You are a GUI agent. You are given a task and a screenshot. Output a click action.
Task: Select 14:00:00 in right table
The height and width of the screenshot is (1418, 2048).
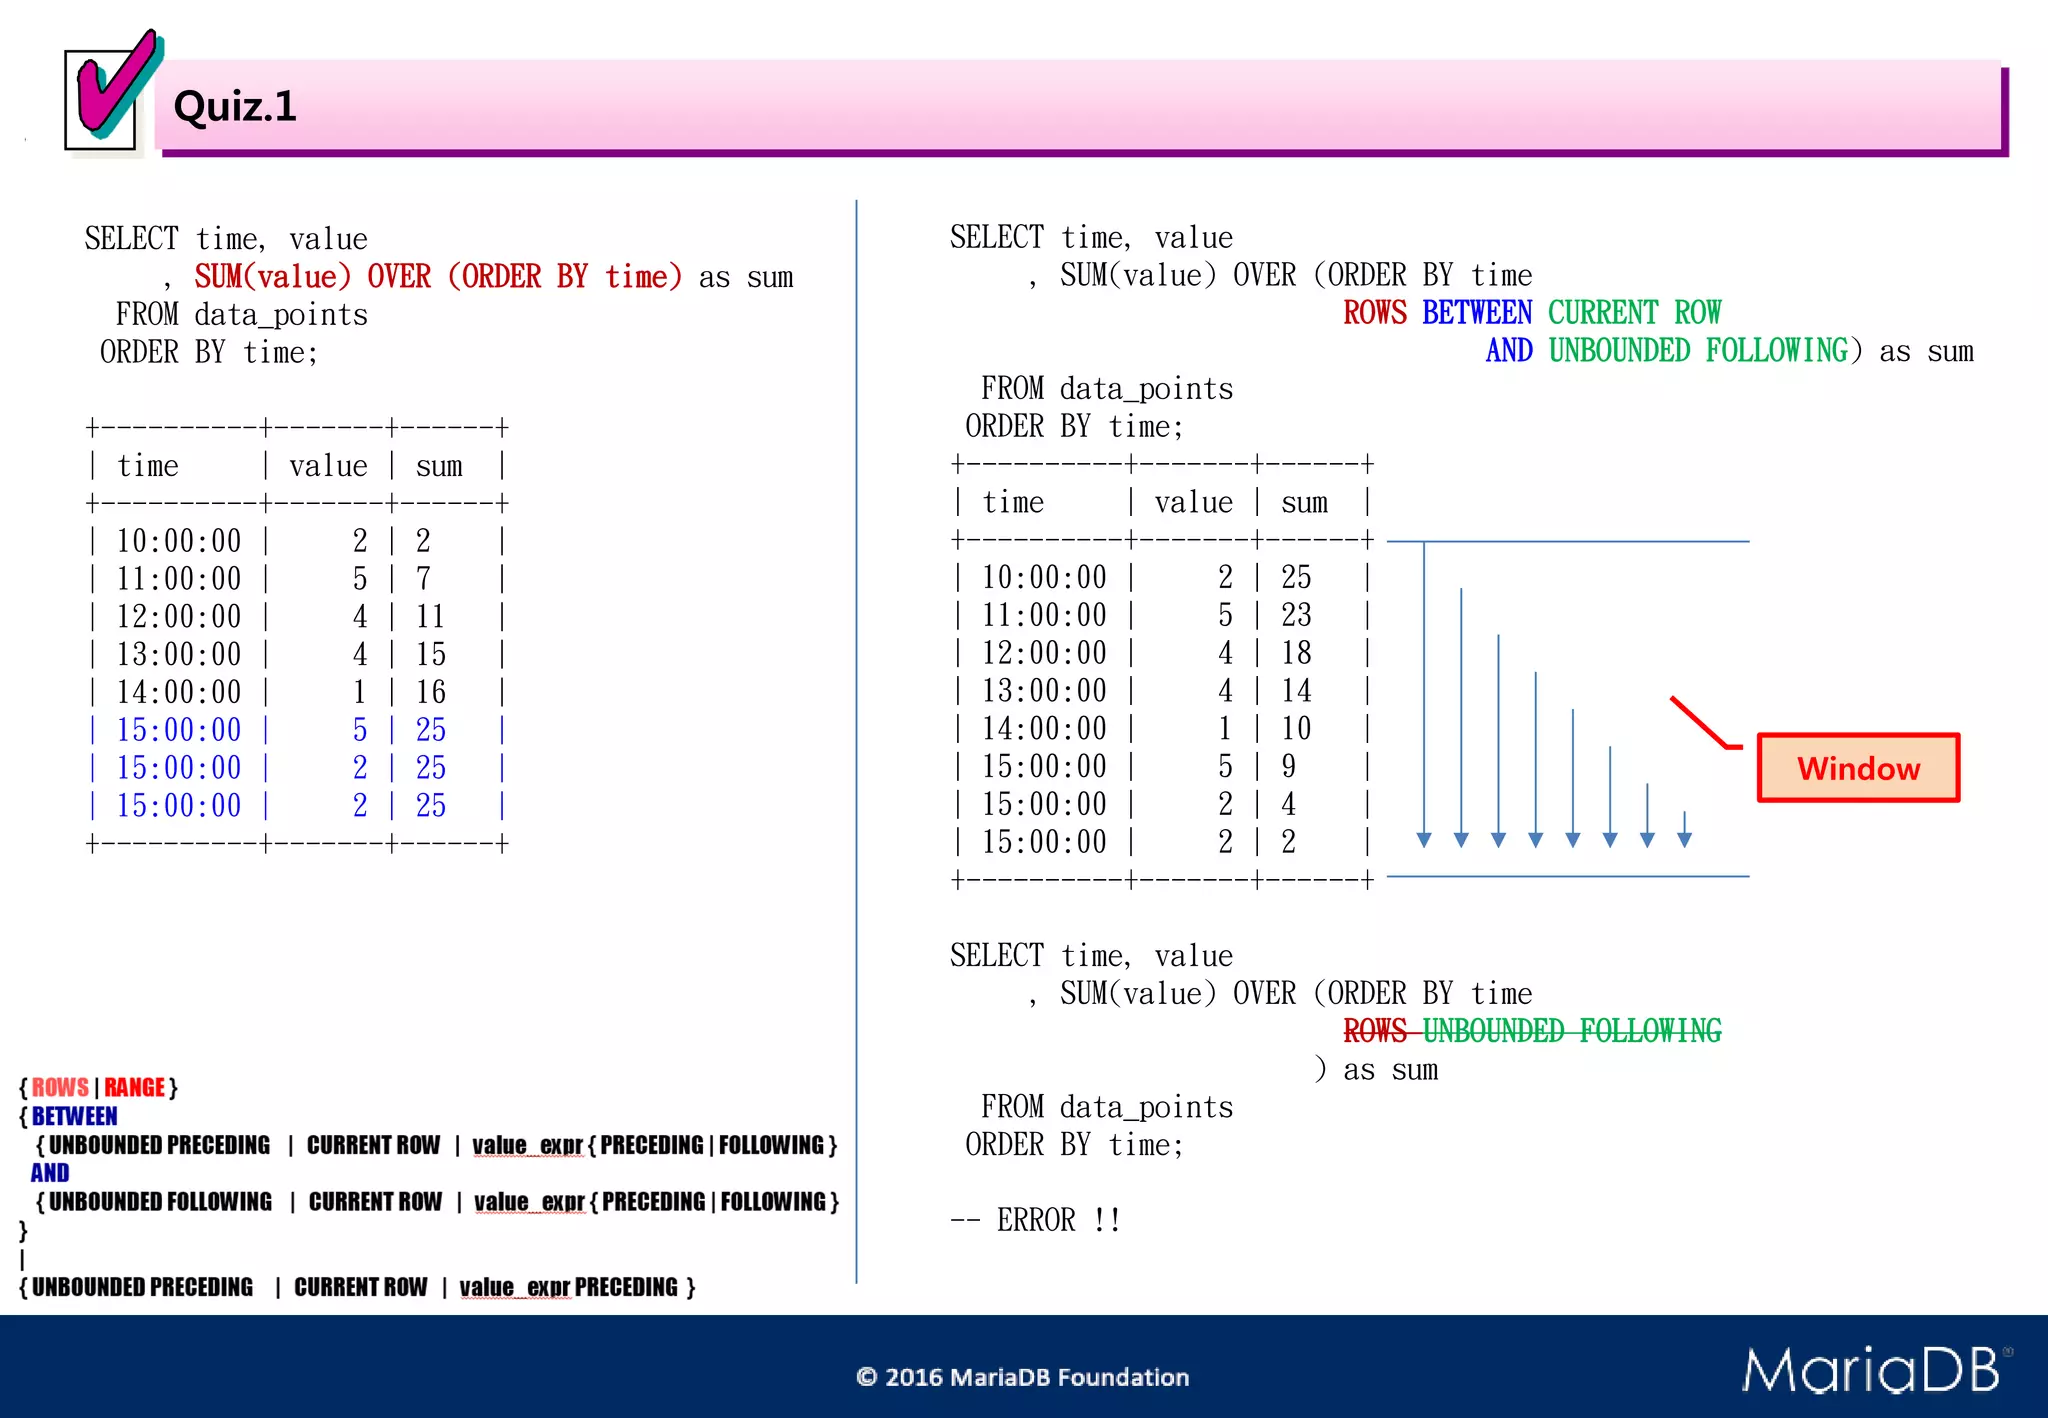[1044, 729]
